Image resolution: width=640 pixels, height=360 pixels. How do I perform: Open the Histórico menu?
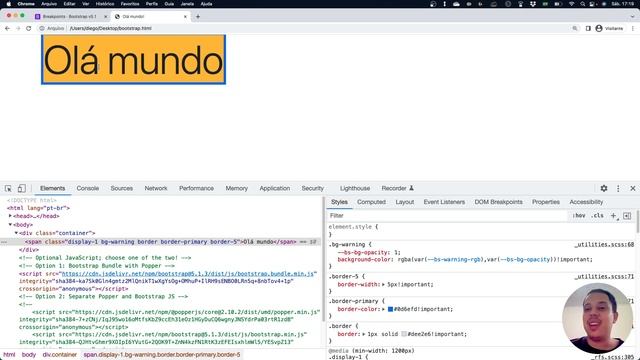105,4
